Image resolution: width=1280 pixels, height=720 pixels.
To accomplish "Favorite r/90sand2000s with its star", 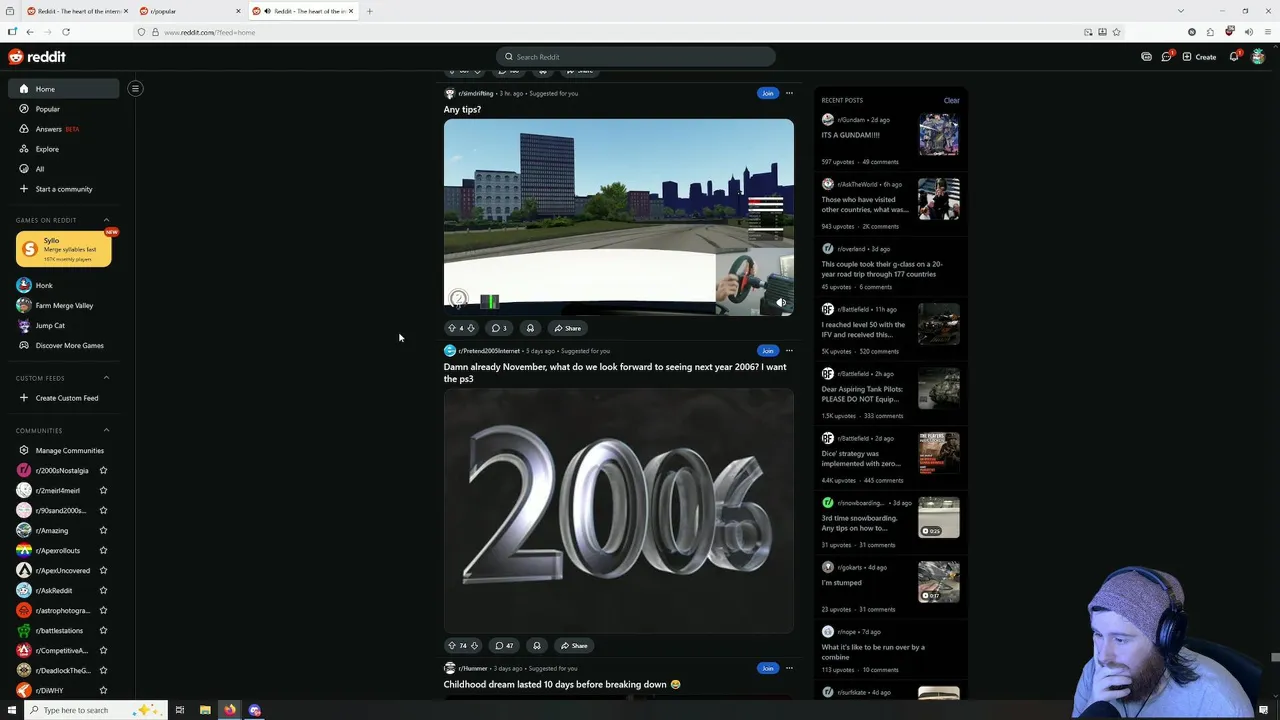I will (103, 510).
